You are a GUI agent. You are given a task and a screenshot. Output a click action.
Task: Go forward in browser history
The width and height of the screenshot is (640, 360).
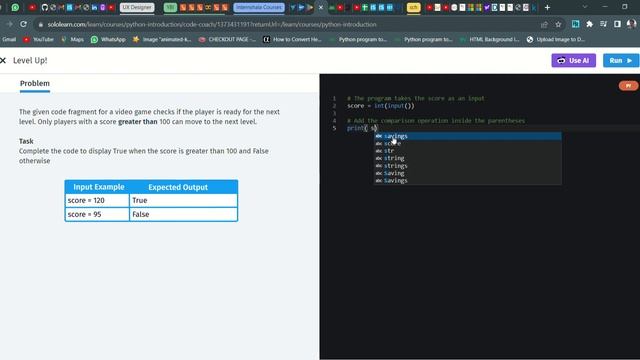[9, 24]
